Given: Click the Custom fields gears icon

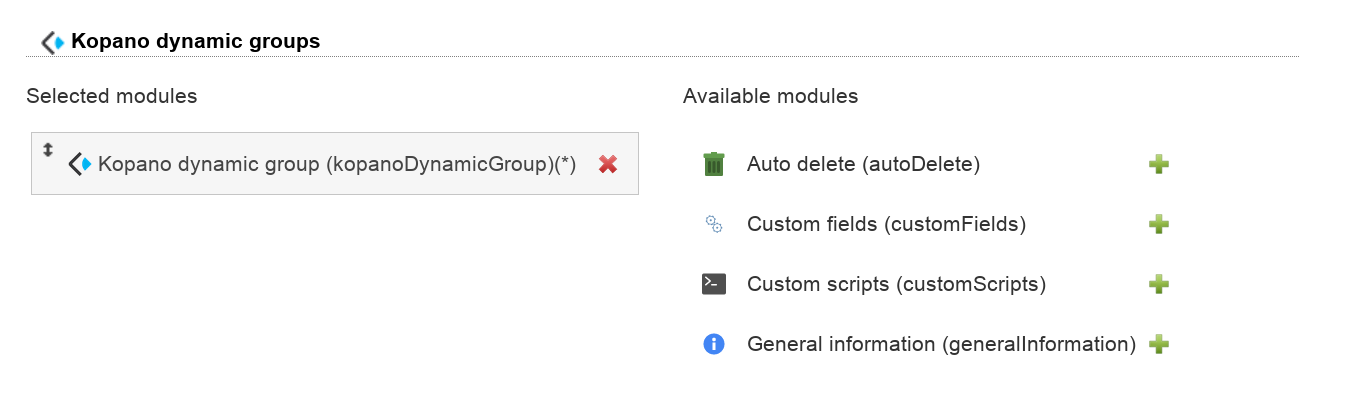Looking at the screenshot, I should click(x=713, y=224).
